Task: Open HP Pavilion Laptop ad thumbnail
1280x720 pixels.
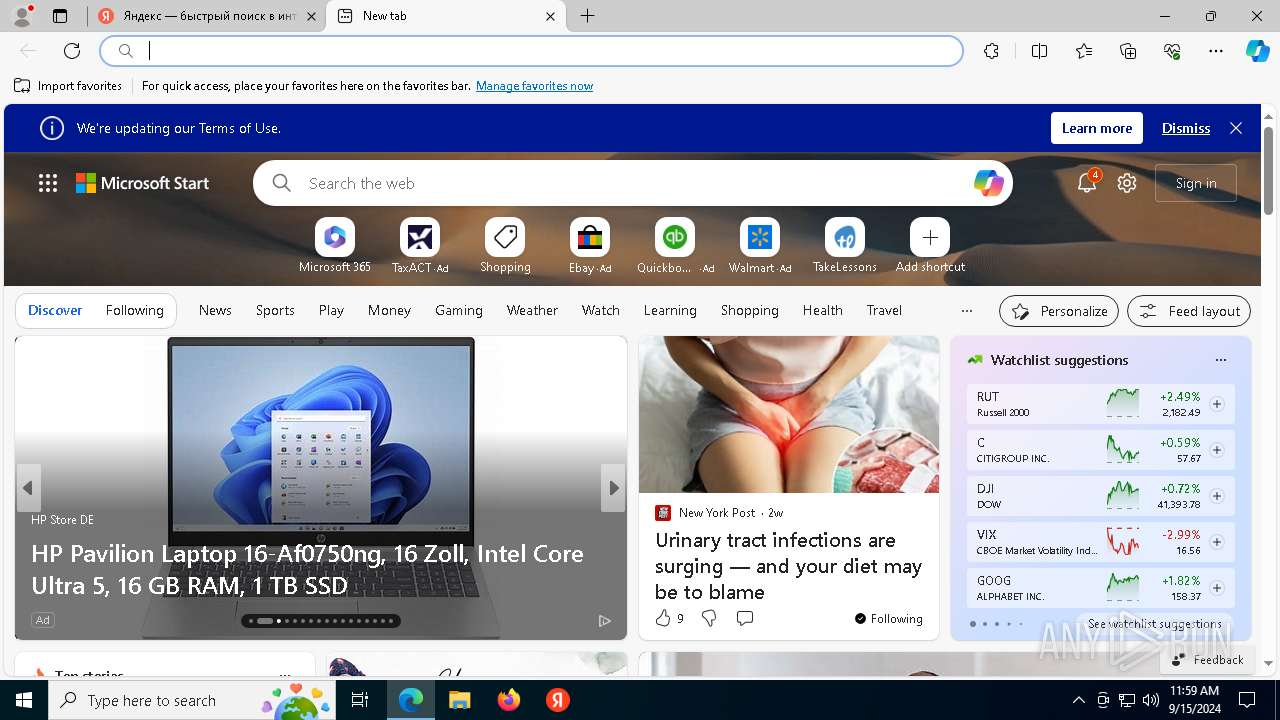Action: pos(321,488)
